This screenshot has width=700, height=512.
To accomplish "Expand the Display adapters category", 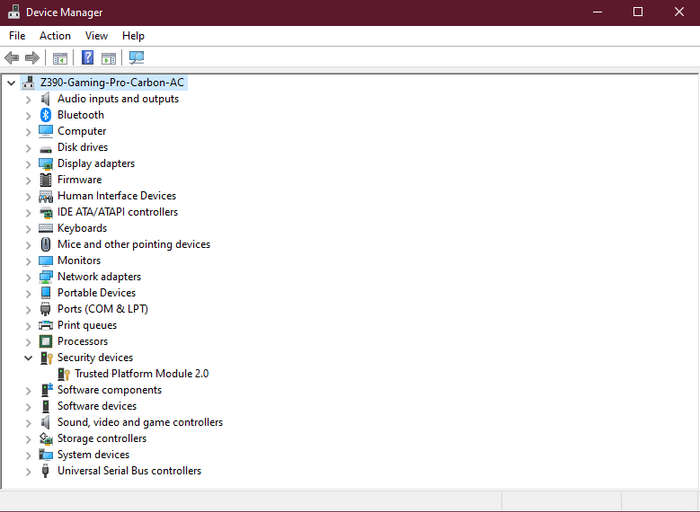I will point(28,164).
